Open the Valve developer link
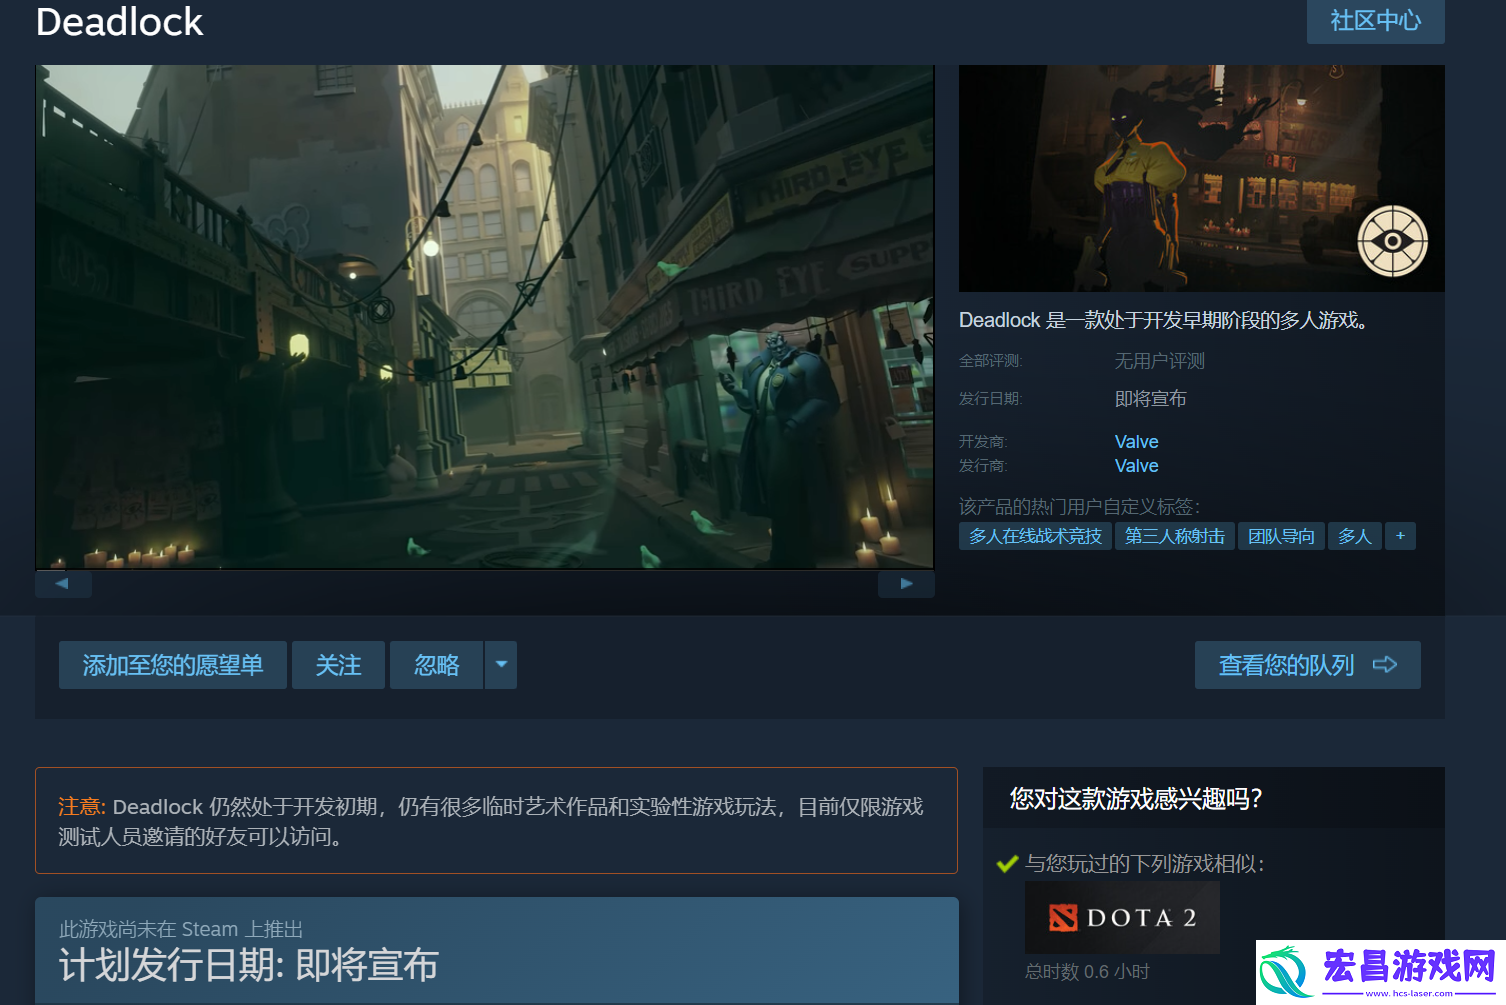This screenshot has height=1005, width=1506. pyautogui.click(x=1136, y=442)
